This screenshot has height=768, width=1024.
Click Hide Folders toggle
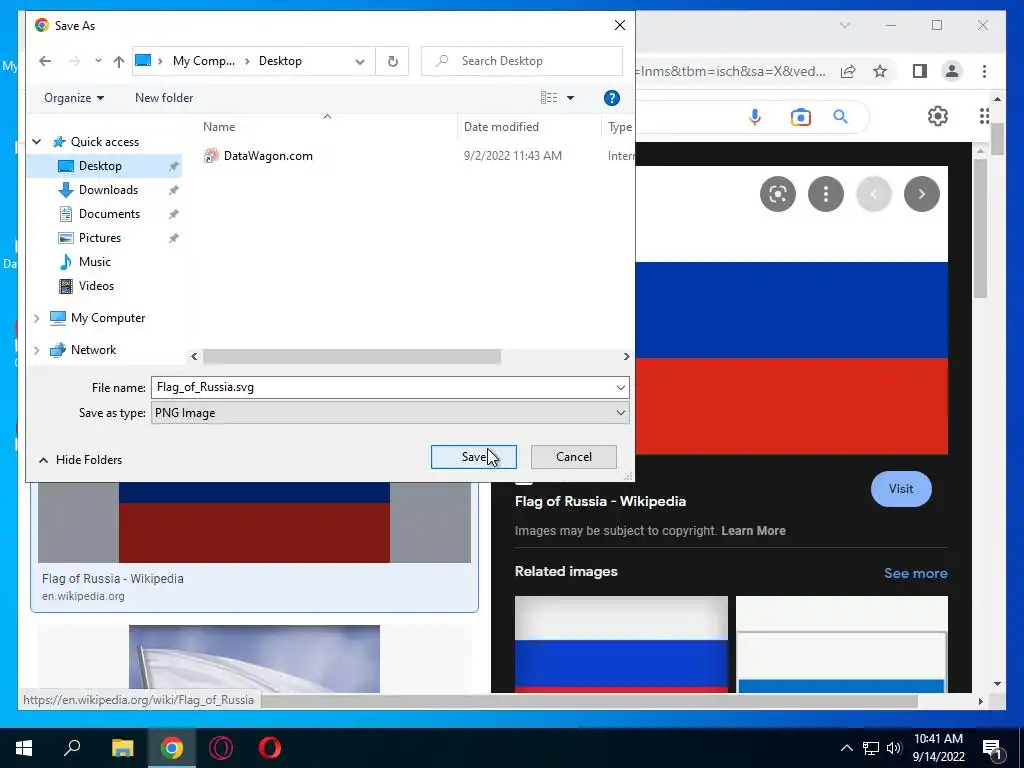click(80, 460)
